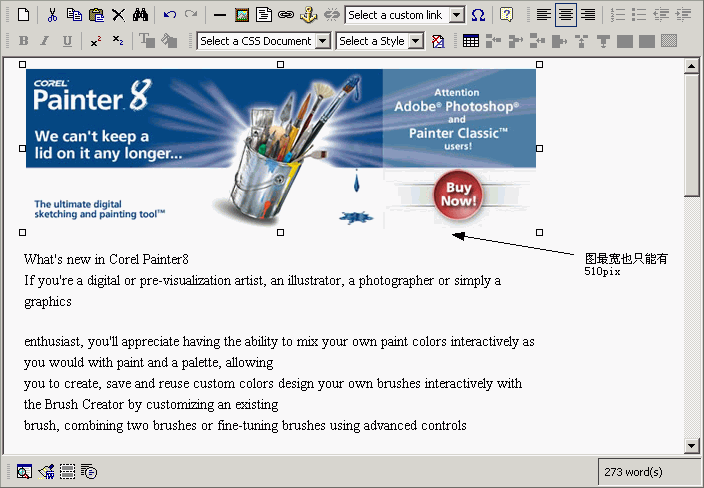Click the red Buy Now! button in banner

point(458,194)
